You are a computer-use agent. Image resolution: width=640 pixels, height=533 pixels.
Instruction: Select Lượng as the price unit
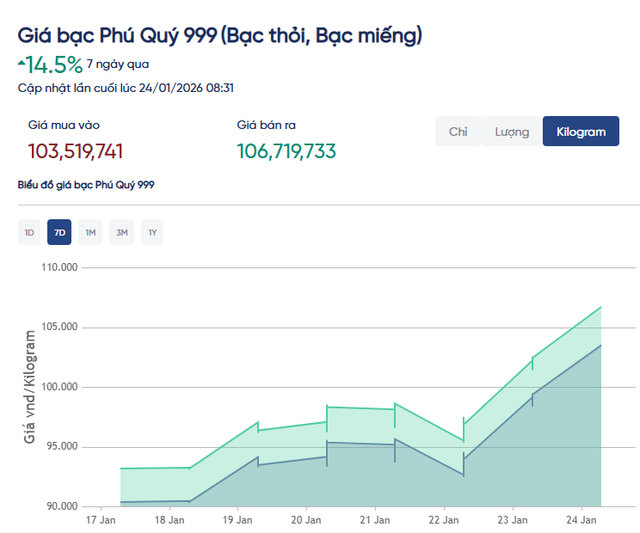[x=511, y=132]
